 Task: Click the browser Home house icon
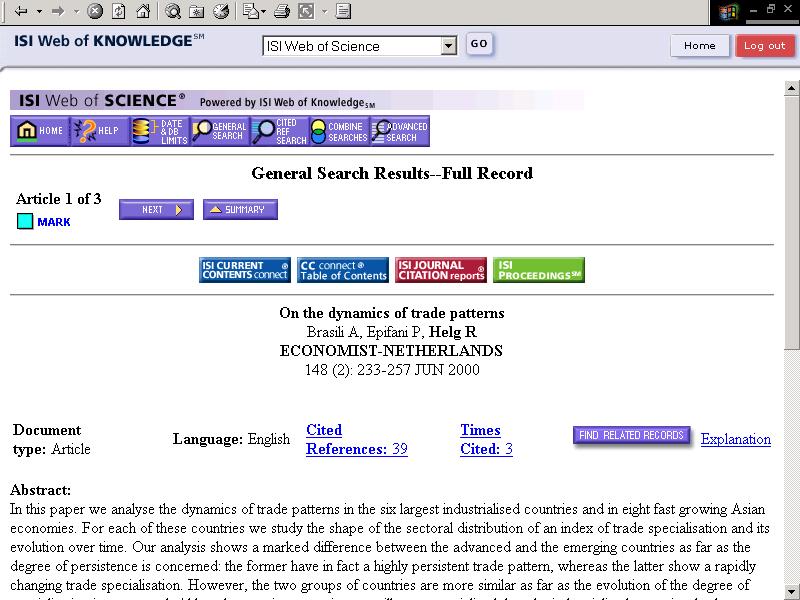[x=143, y=12]
